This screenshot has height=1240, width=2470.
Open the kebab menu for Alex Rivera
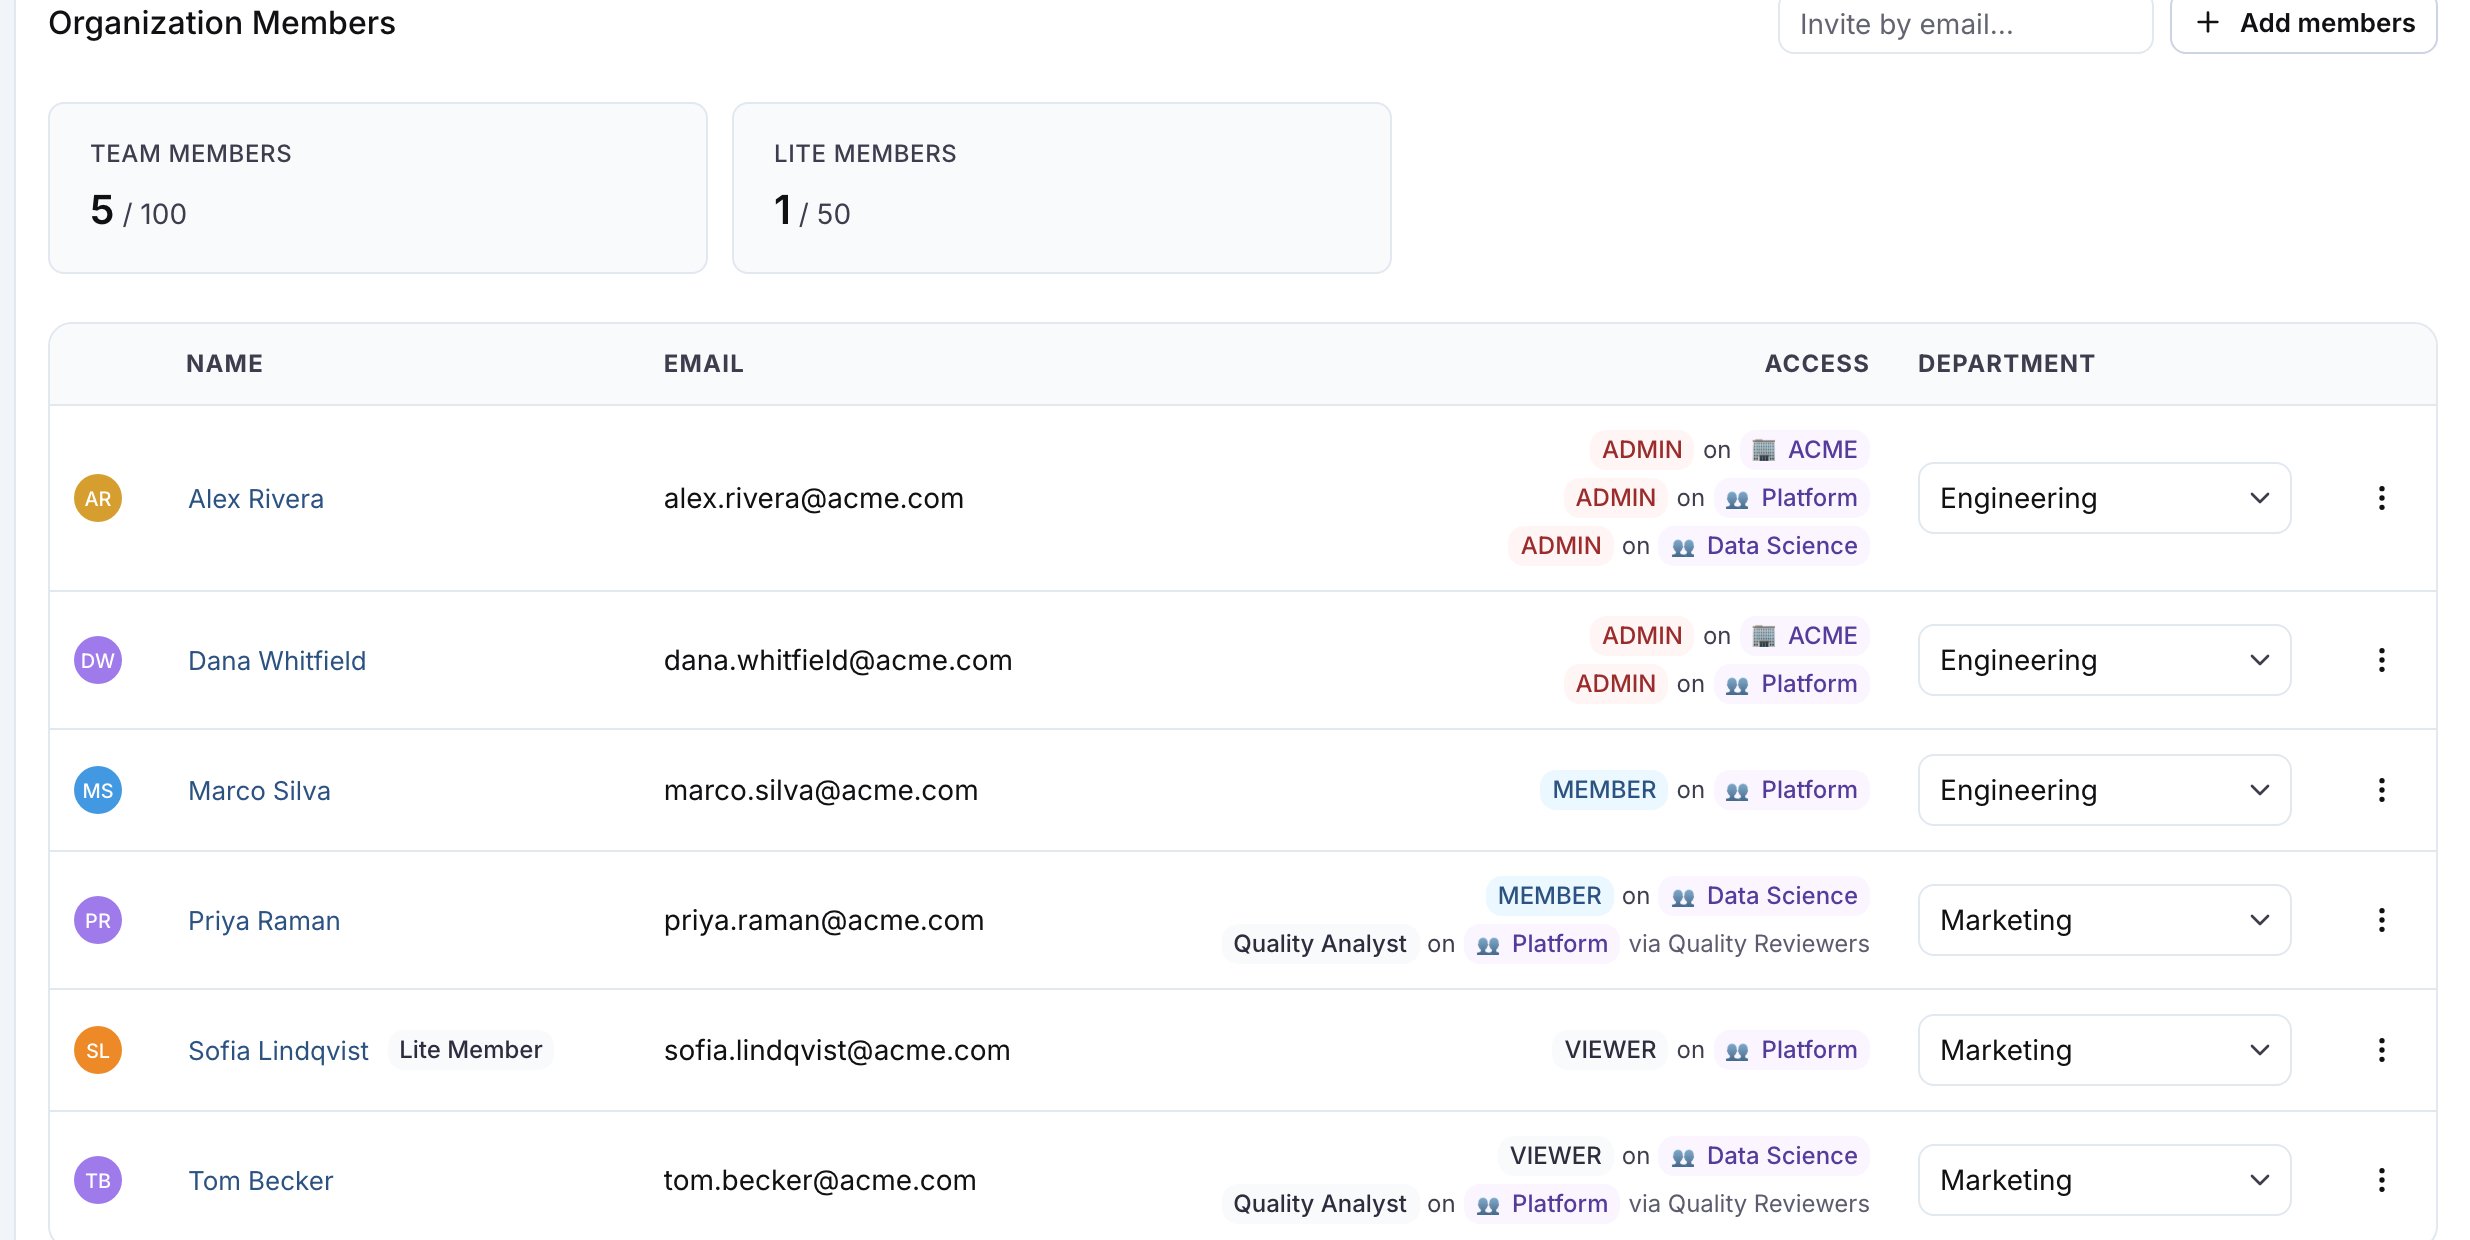coord(2381,498)
